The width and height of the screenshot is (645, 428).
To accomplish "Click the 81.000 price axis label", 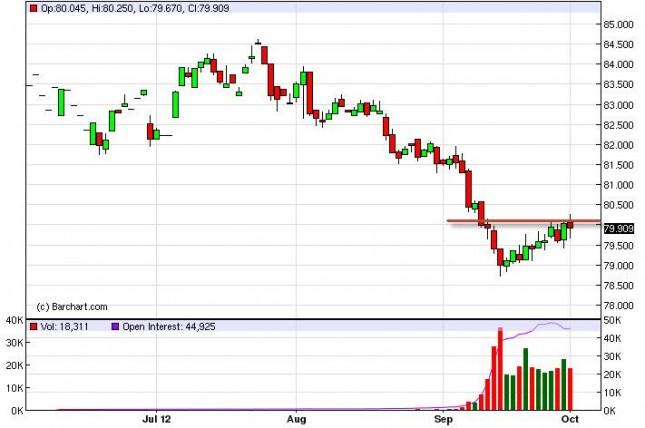I will [x=618, y=185].
